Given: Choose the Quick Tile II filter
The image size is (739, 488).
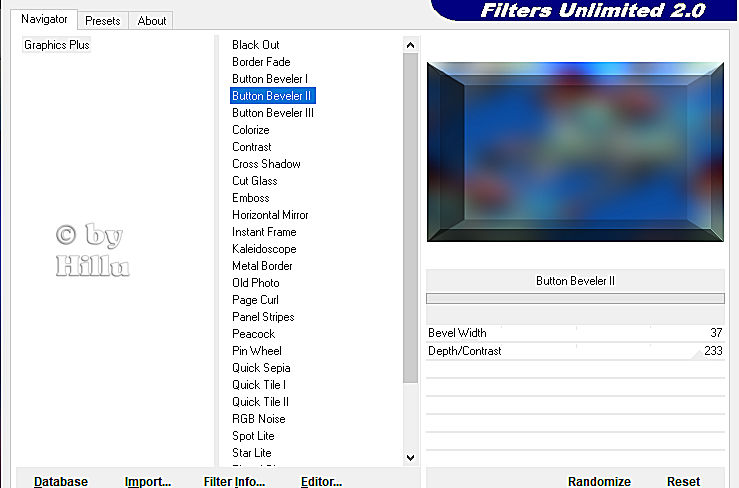Looking at the screenshot, I should 260,401.
